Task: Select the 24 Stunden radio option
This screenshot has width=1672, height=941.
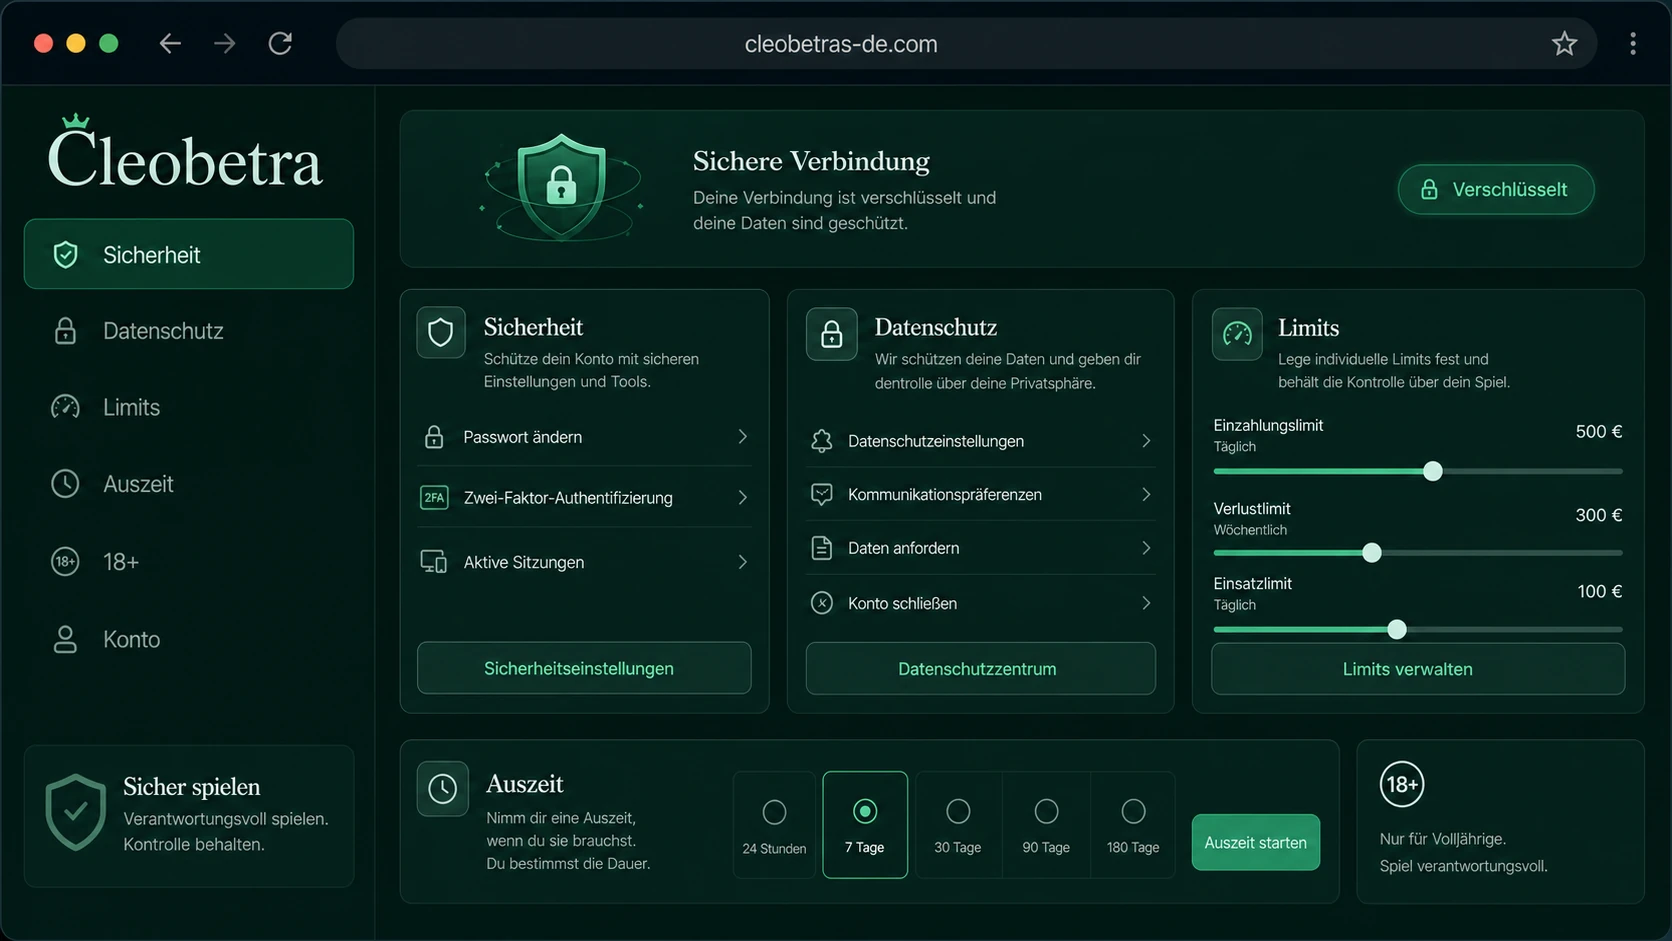Action: click(774, 812)
